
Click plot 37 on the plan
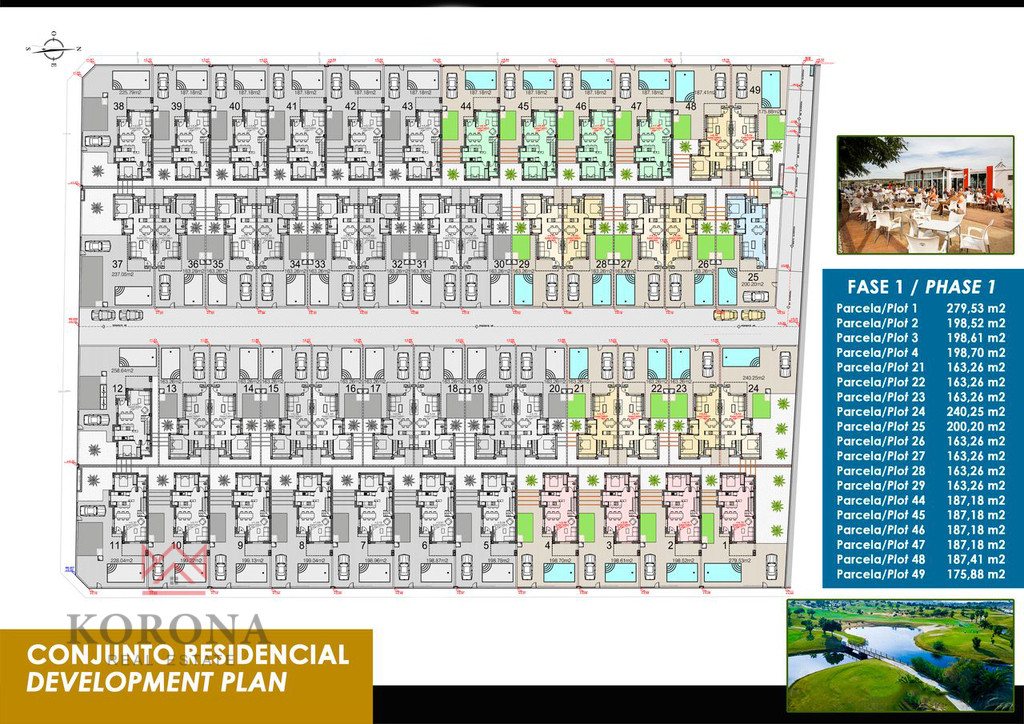pos(118,264)
